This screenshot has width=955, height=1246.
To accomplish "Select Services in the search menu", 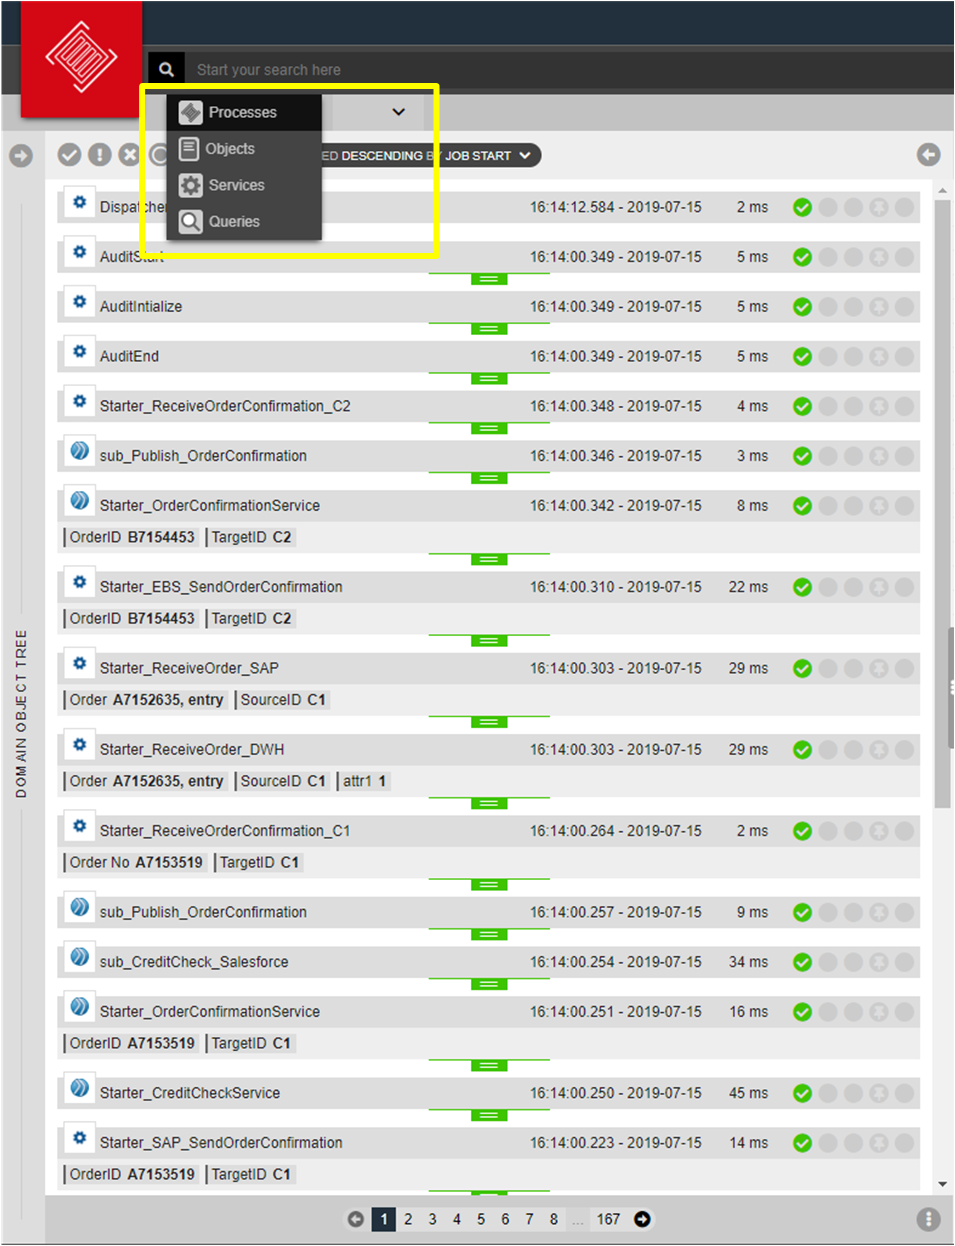I will [244, 185].
